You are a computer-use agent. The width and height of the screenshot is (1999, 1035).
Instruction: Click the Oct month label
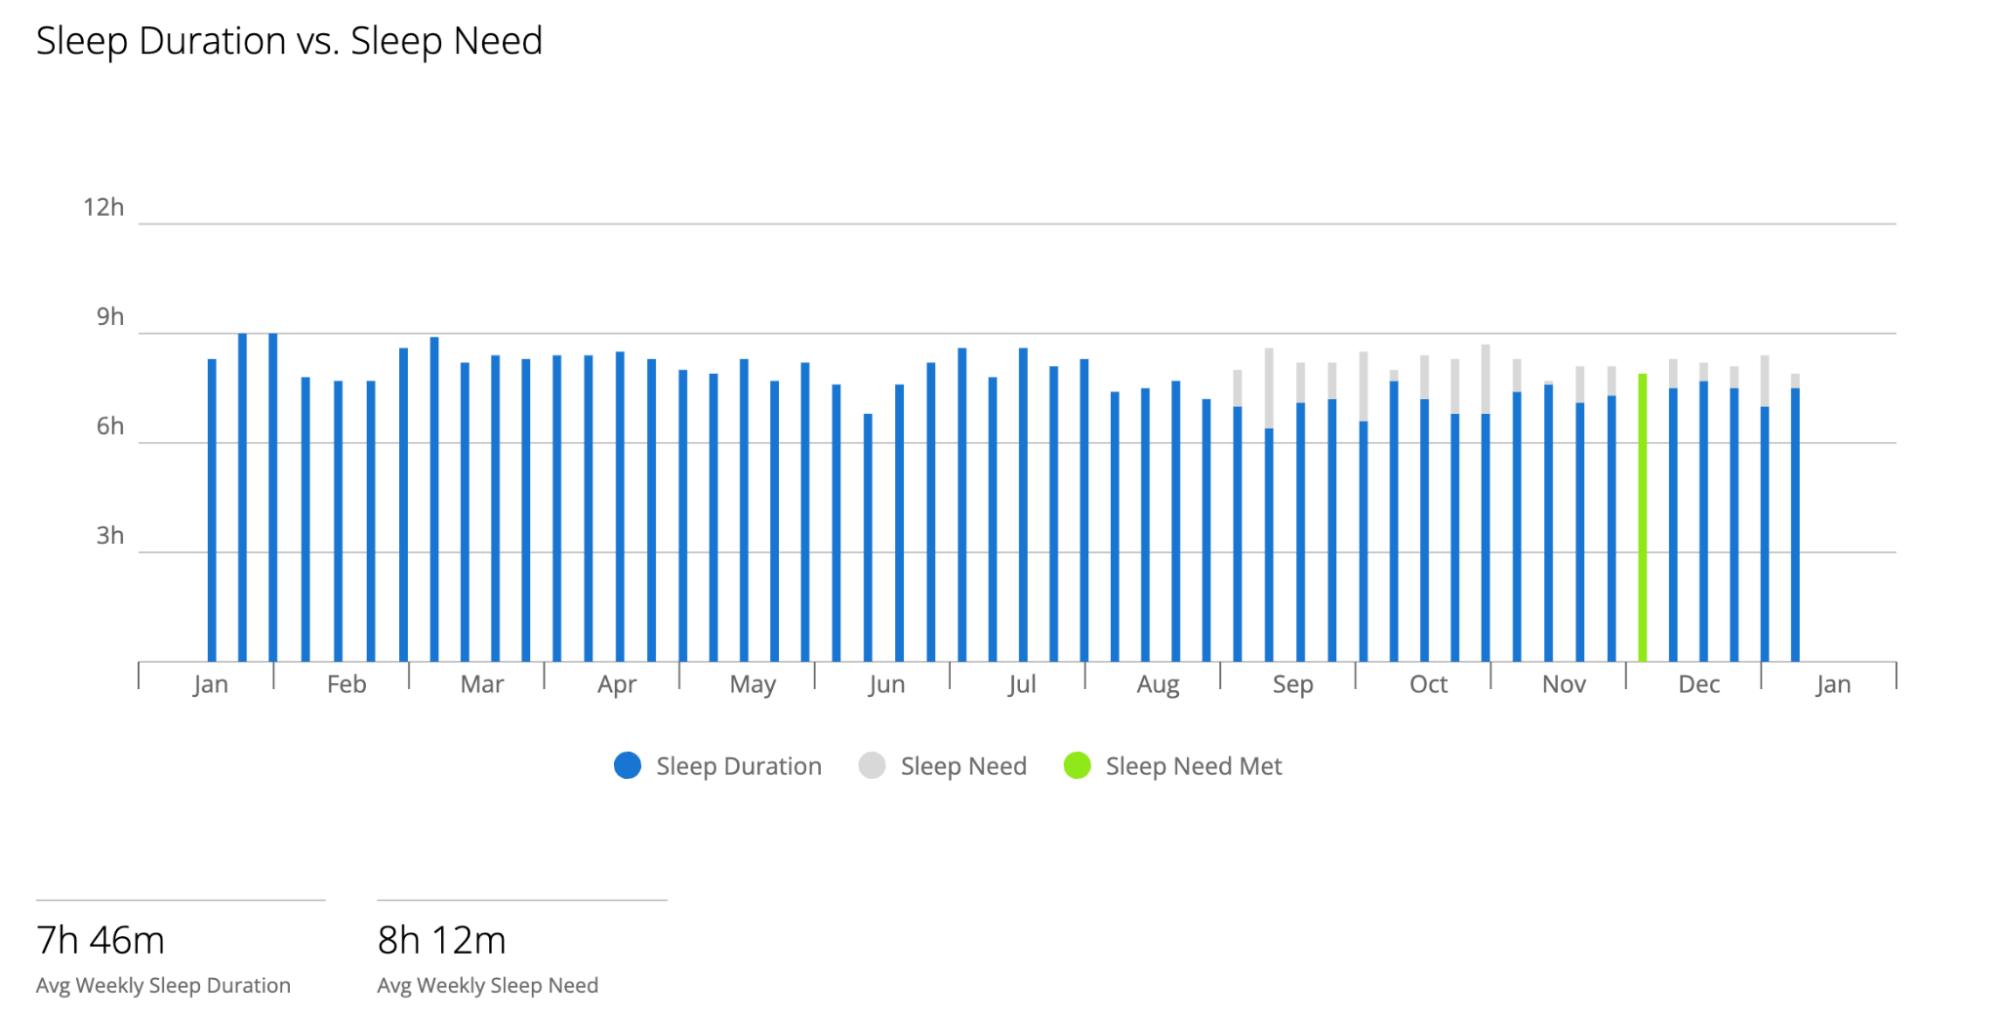point(1428,685)
